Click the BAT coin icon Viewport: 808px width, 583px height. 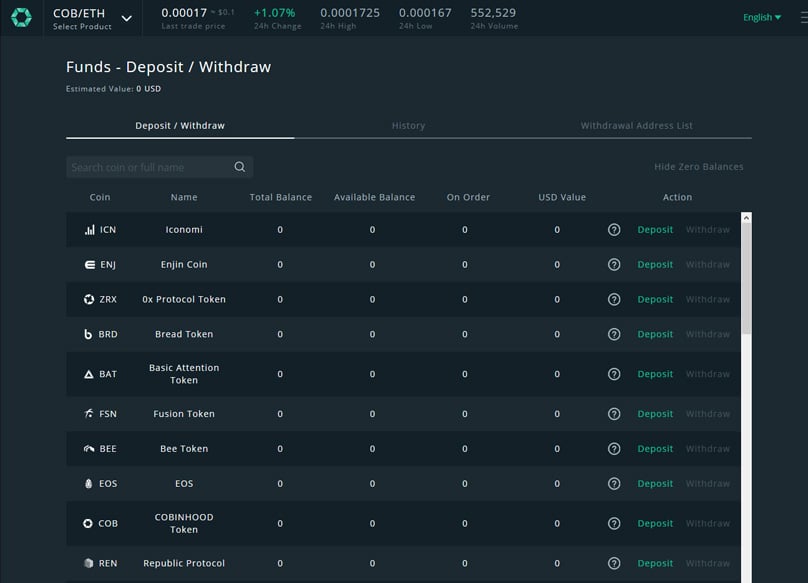(x=89, y=374)
